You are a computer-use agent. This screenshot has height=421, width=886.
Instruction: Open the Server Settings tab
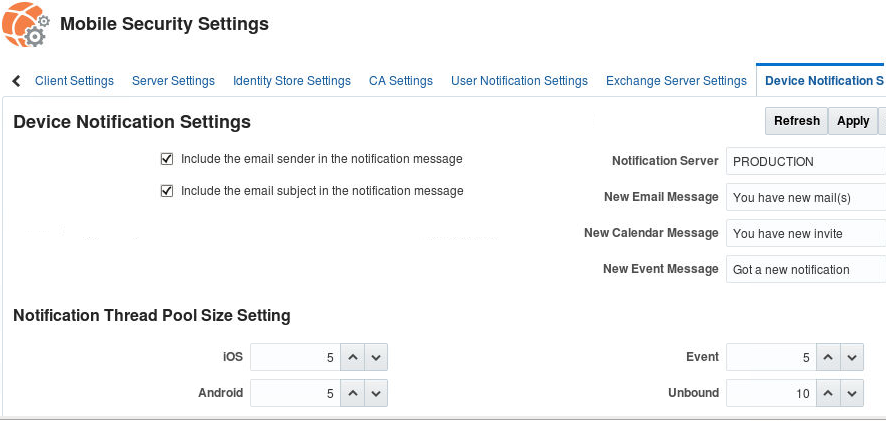[173, 81]
